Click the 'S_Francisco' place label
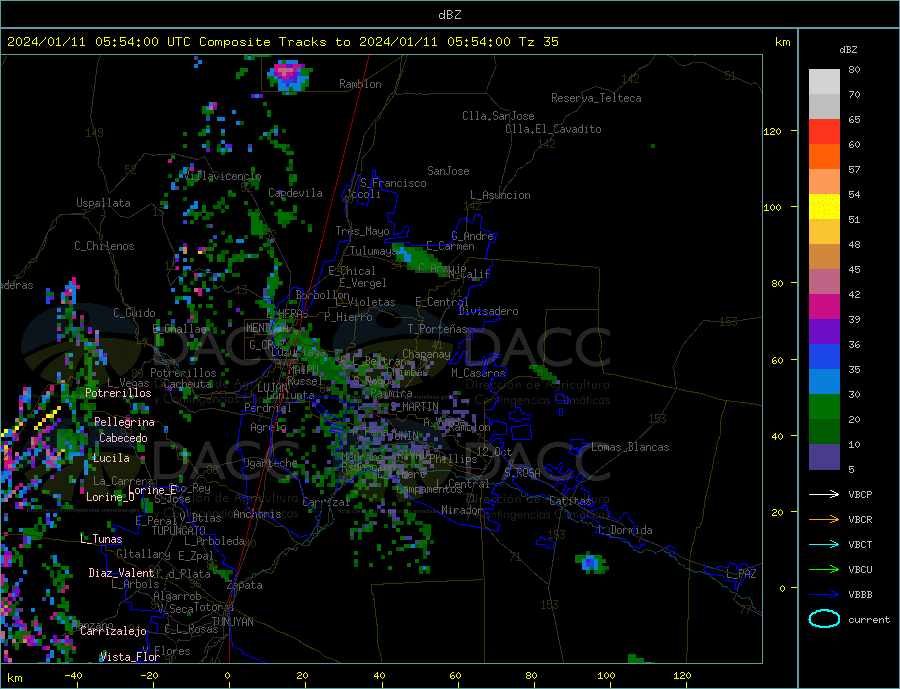Image resolution: width=900 pixels, height=689 pixels. pos(393,183)
